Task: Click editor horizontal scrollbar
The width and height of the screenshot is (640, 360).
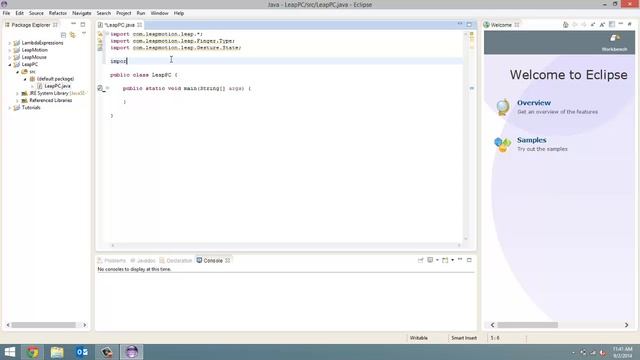Action: click(x=286, y=245)
